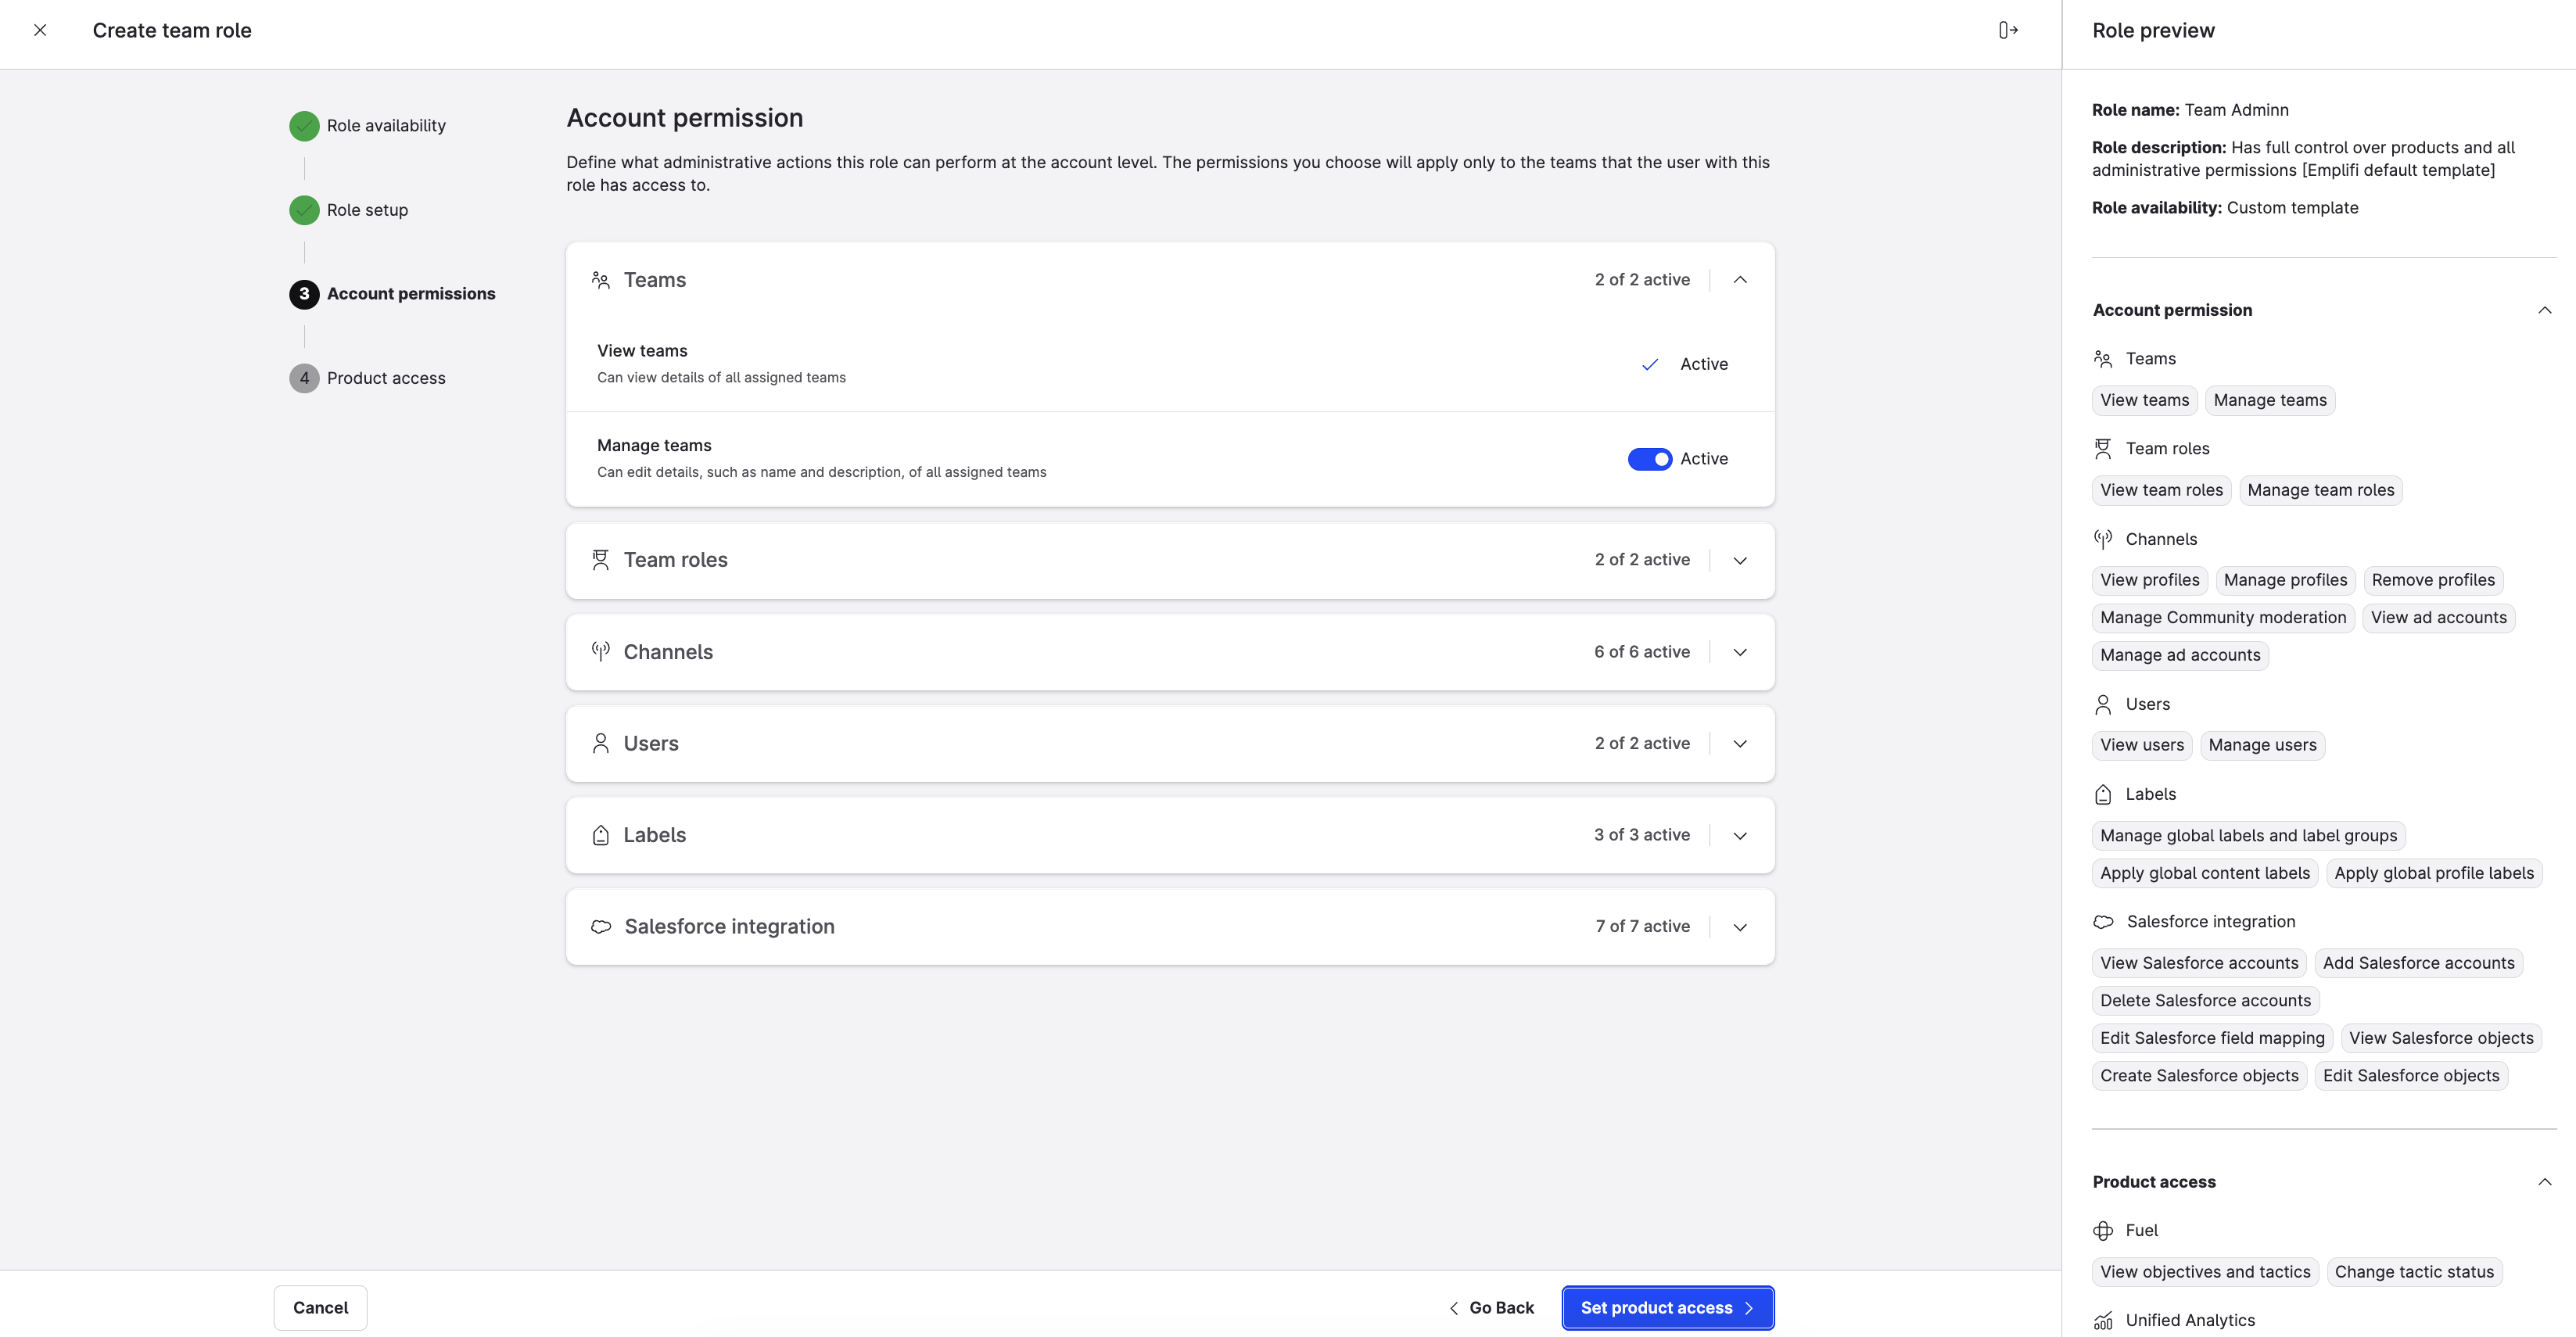The height and width of the screenshot is (1337, 2576).
Task: Click the Labels tag icon in main panel
Action: (x=600, y=835)
